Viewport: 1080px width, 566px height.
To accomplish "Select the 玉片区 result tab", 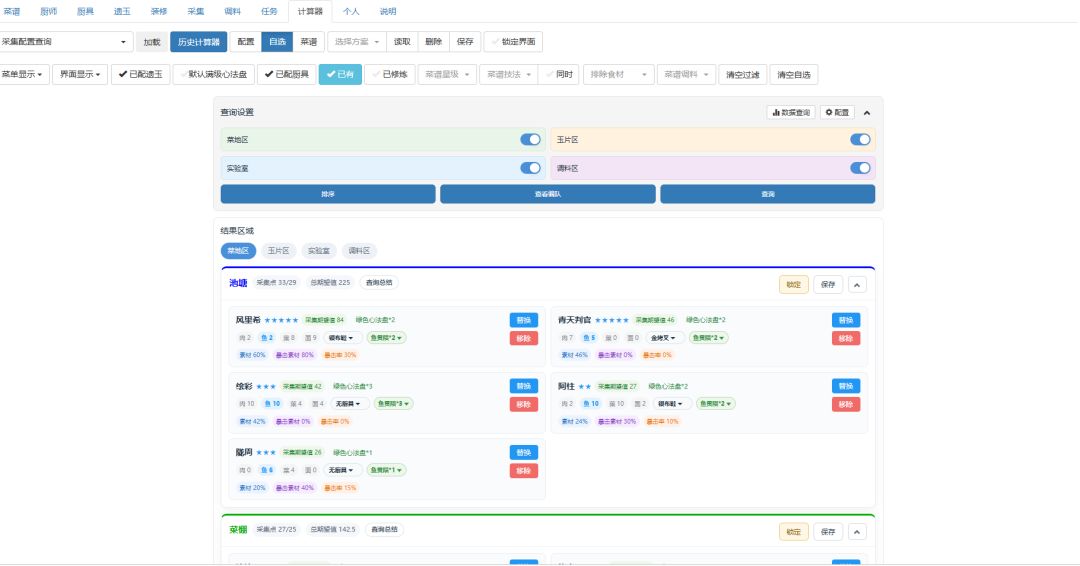I will point(278,251).
